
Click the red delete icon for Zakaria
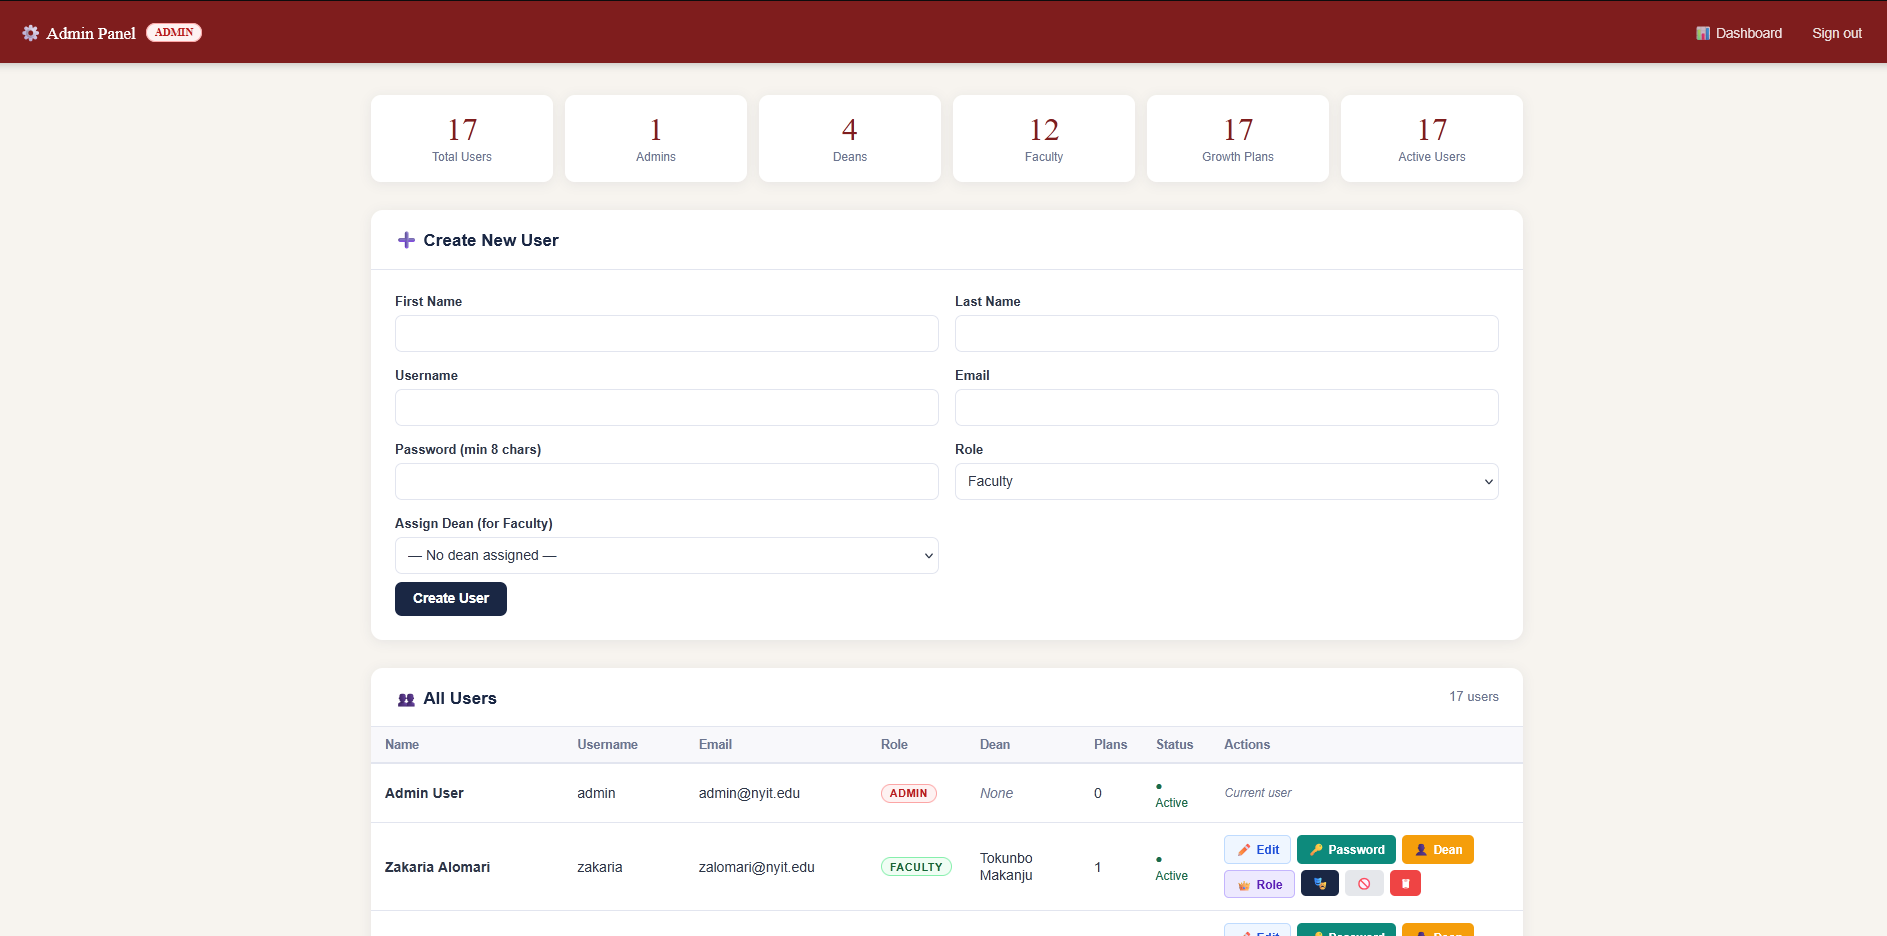1405,884
